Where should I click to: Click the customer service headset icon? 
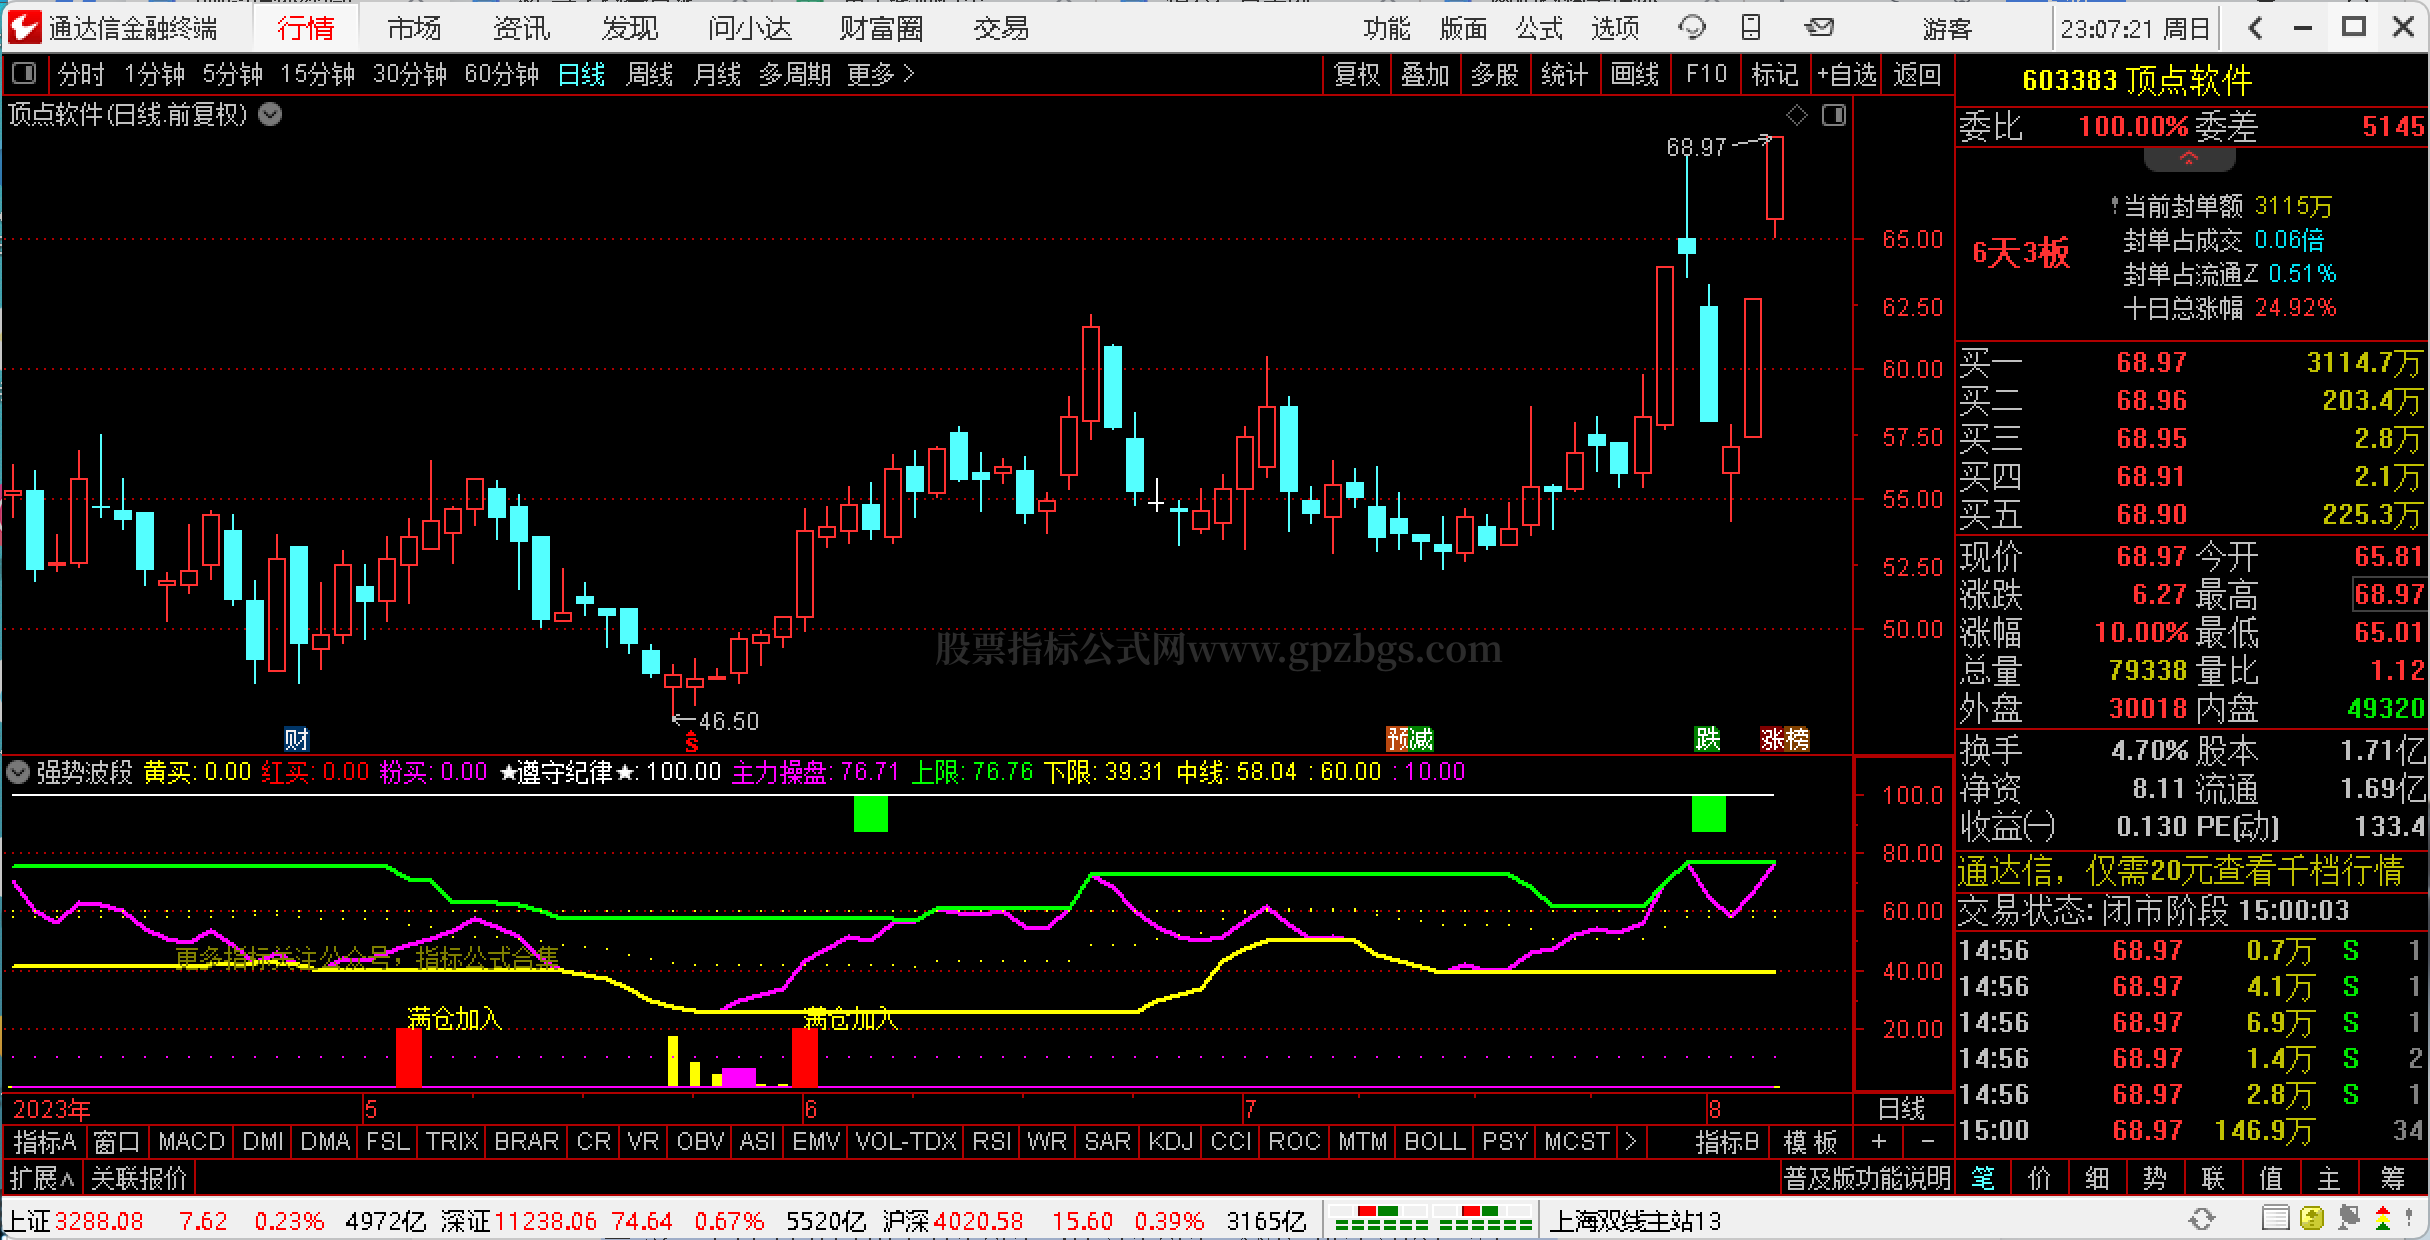coord(1692,28)
